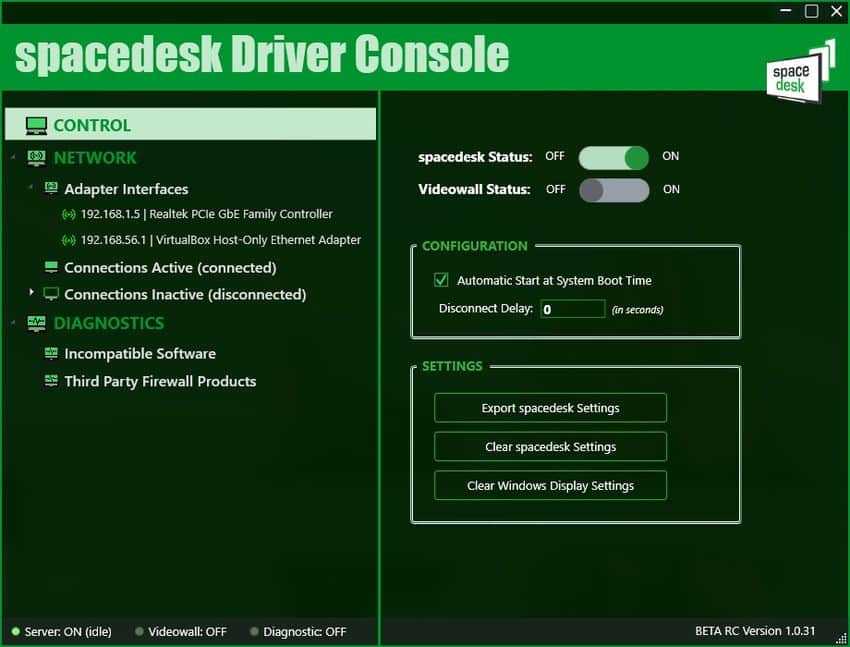The image size is (850, 647).
Task: Collapse the NETWORK tree section
Action: [x=13, y=158]
